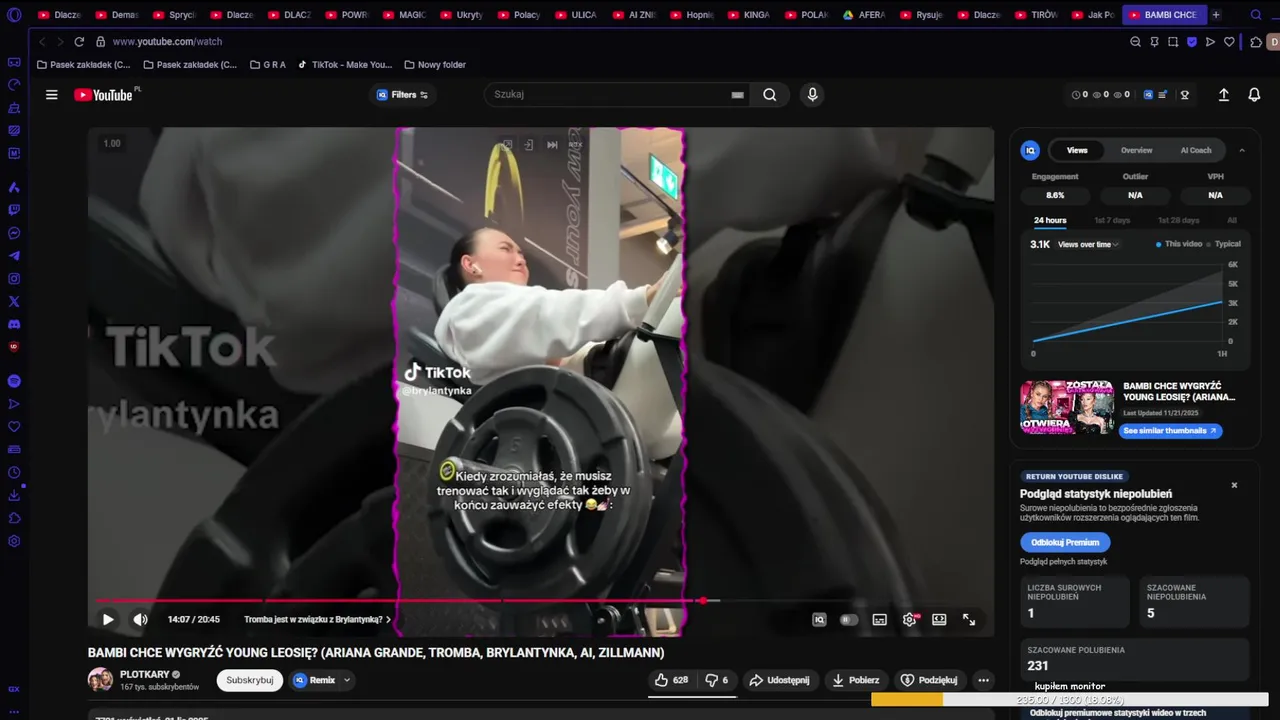Open downloads in Opera sidebar

point(14,495)
